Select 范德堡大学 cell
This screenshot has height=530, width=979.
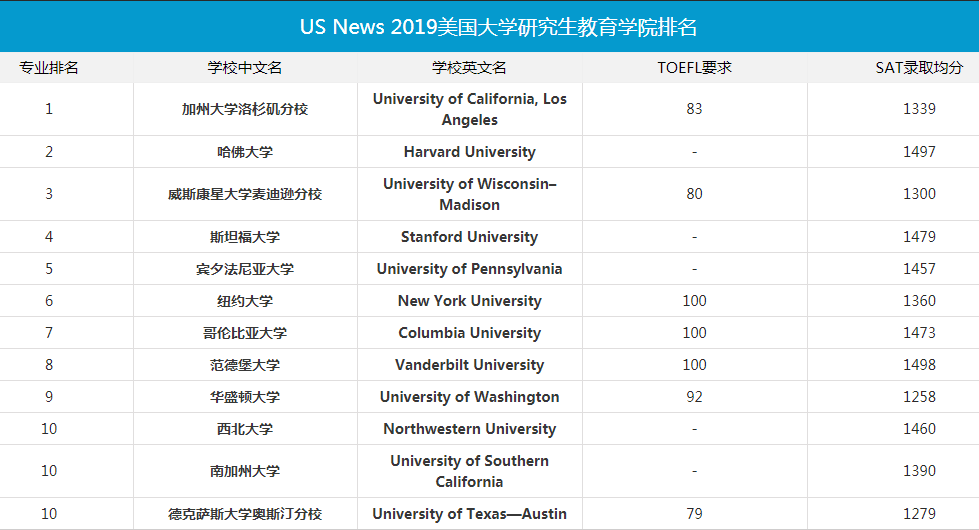(245, 365)
